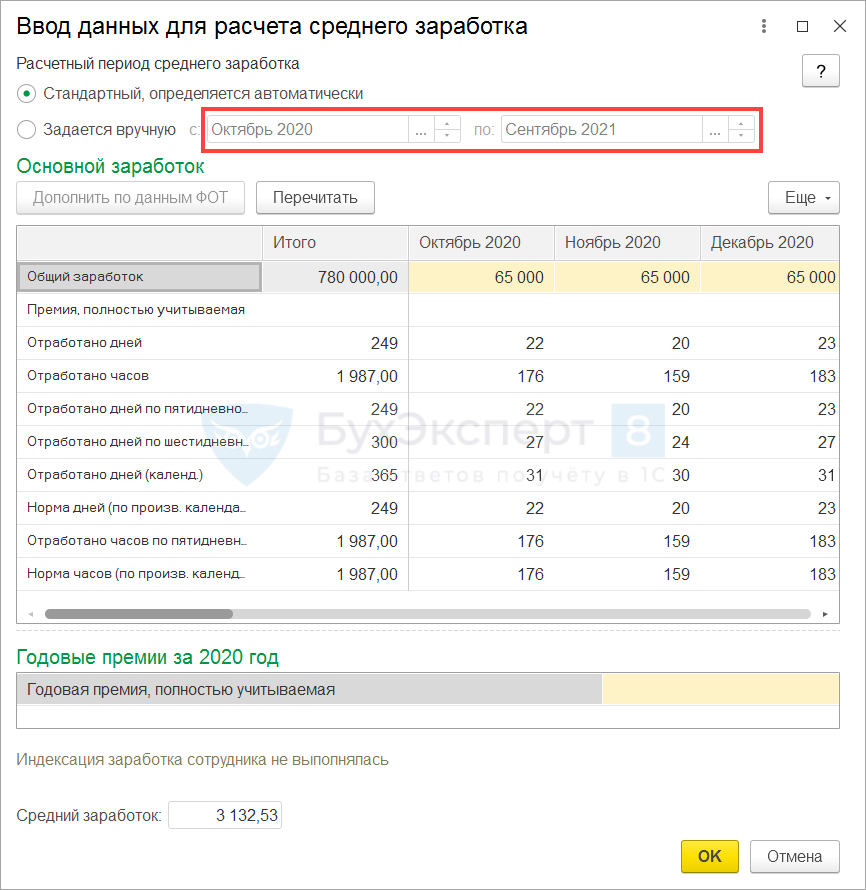Screen dimensions: 866x890
Task: Close the average earnings dialog
Action: 838,27
